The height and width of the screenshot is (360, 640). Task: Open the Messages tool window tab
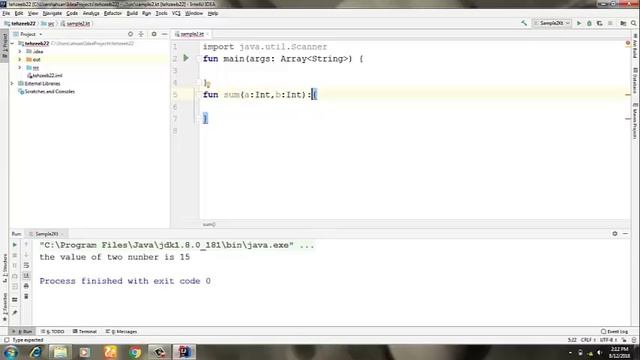click(x=121, y=331)
